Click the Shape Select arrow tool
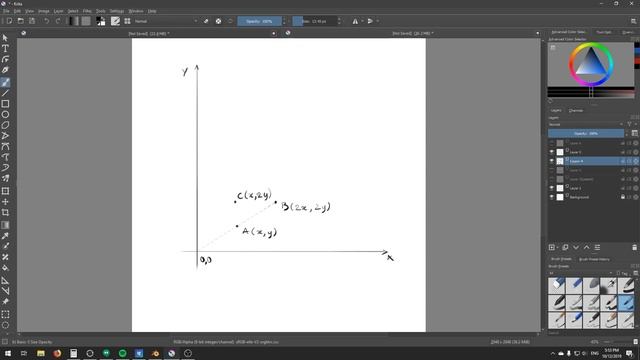The height and width of the screenshot is (360, 640). pos(5,38)
